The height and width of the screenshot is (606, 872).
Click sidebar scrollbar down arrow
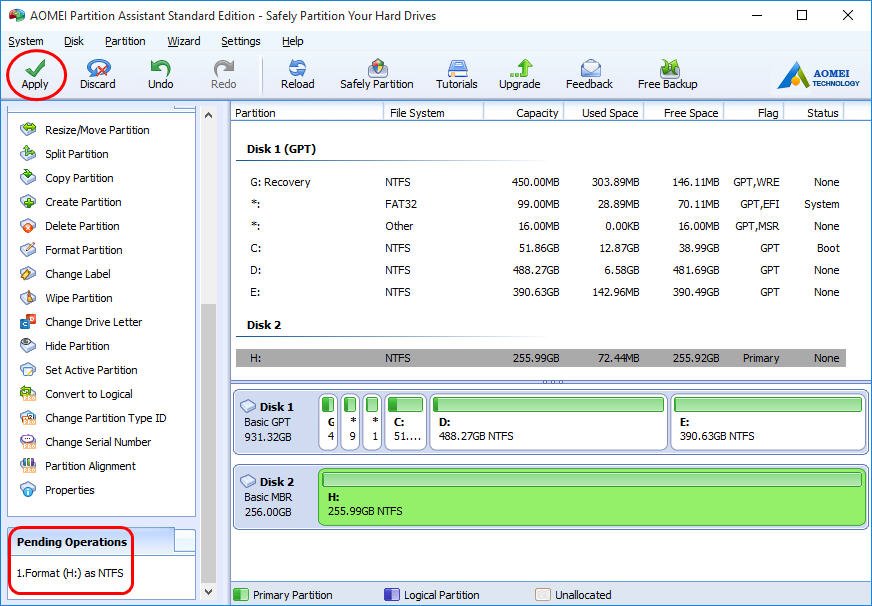pyautogui.click(x=209, y=592)
